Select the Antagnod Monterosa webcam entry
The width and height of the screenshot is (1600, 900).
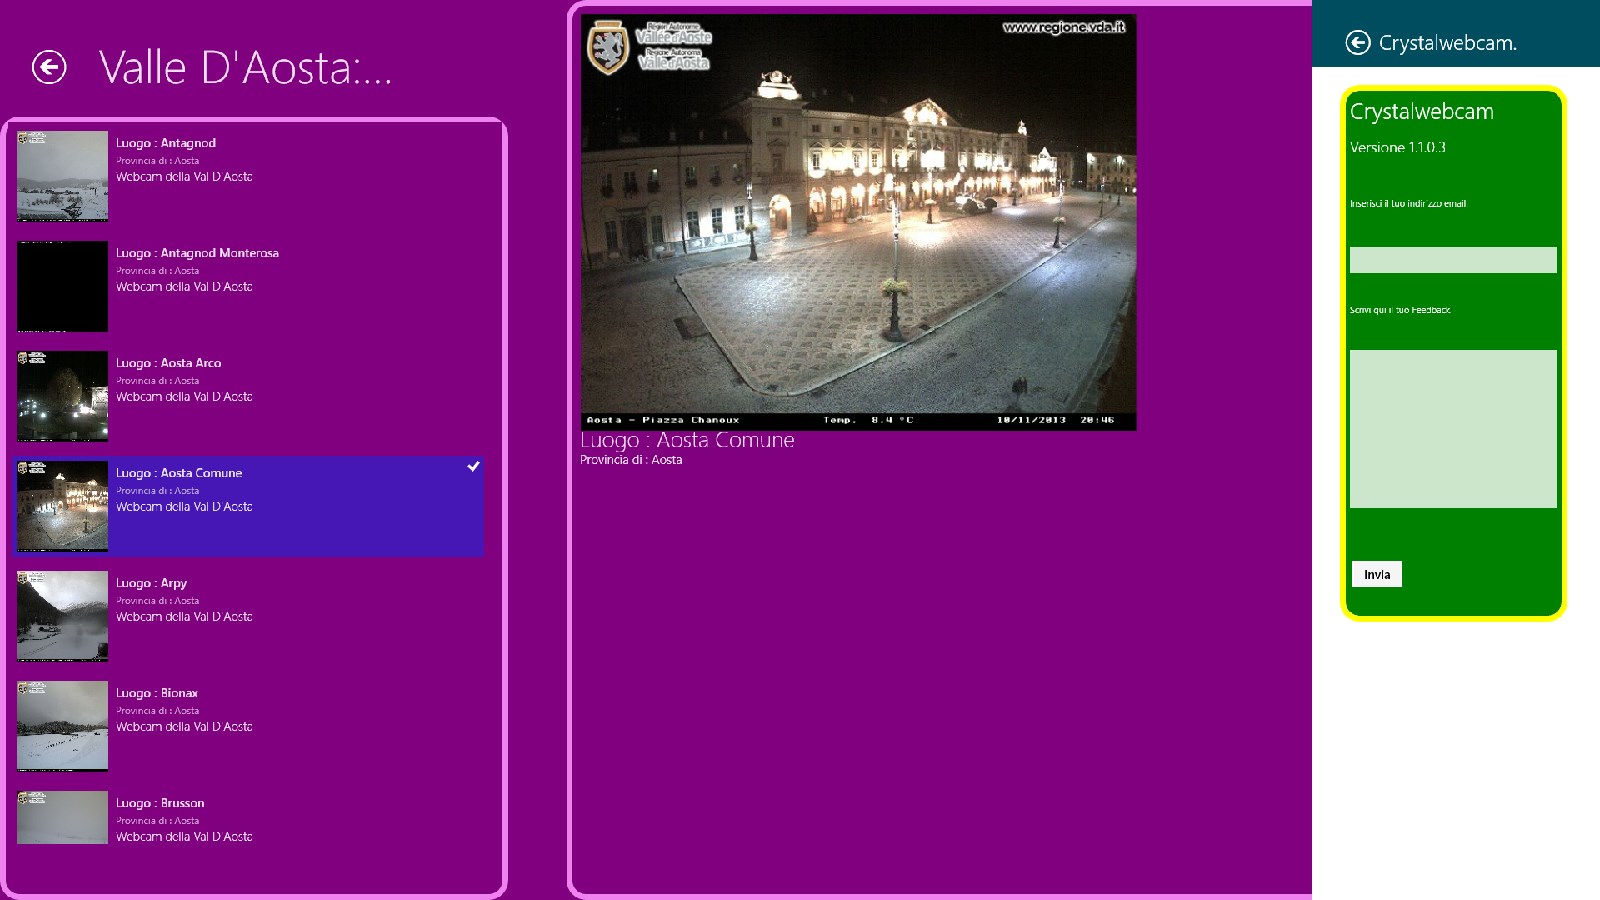click(250, 286)
